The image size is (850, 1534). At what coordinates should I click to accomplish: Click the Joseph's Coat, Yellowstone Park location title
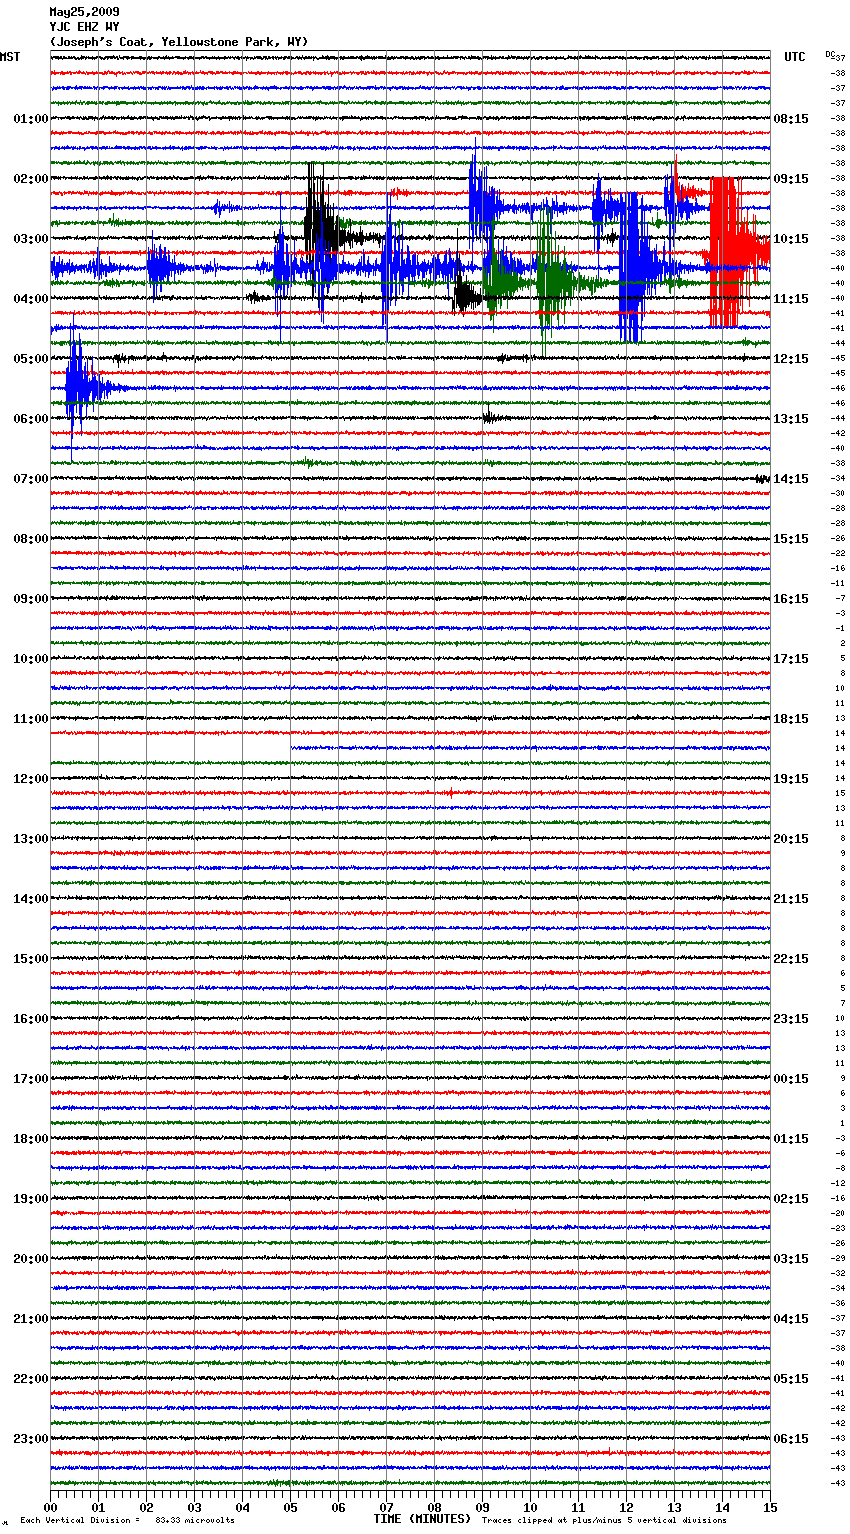coord(179,42)
